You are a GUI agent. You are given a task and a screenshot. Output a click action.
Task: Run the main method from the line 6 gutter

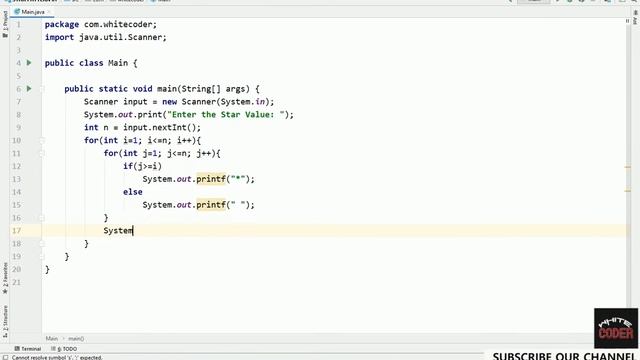29,89
